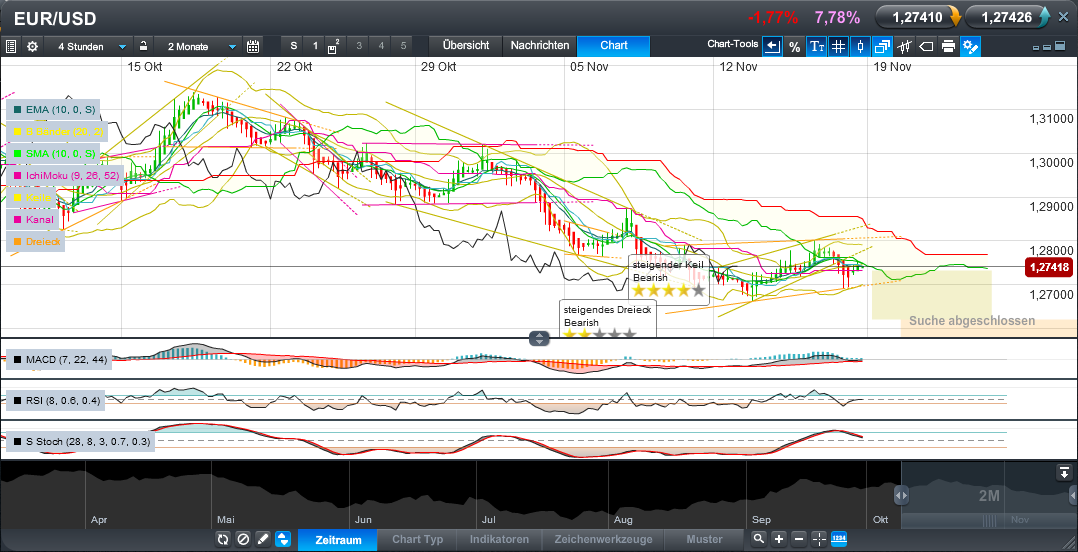Toggle the Tt text labels tool

[x=817, y=47]
